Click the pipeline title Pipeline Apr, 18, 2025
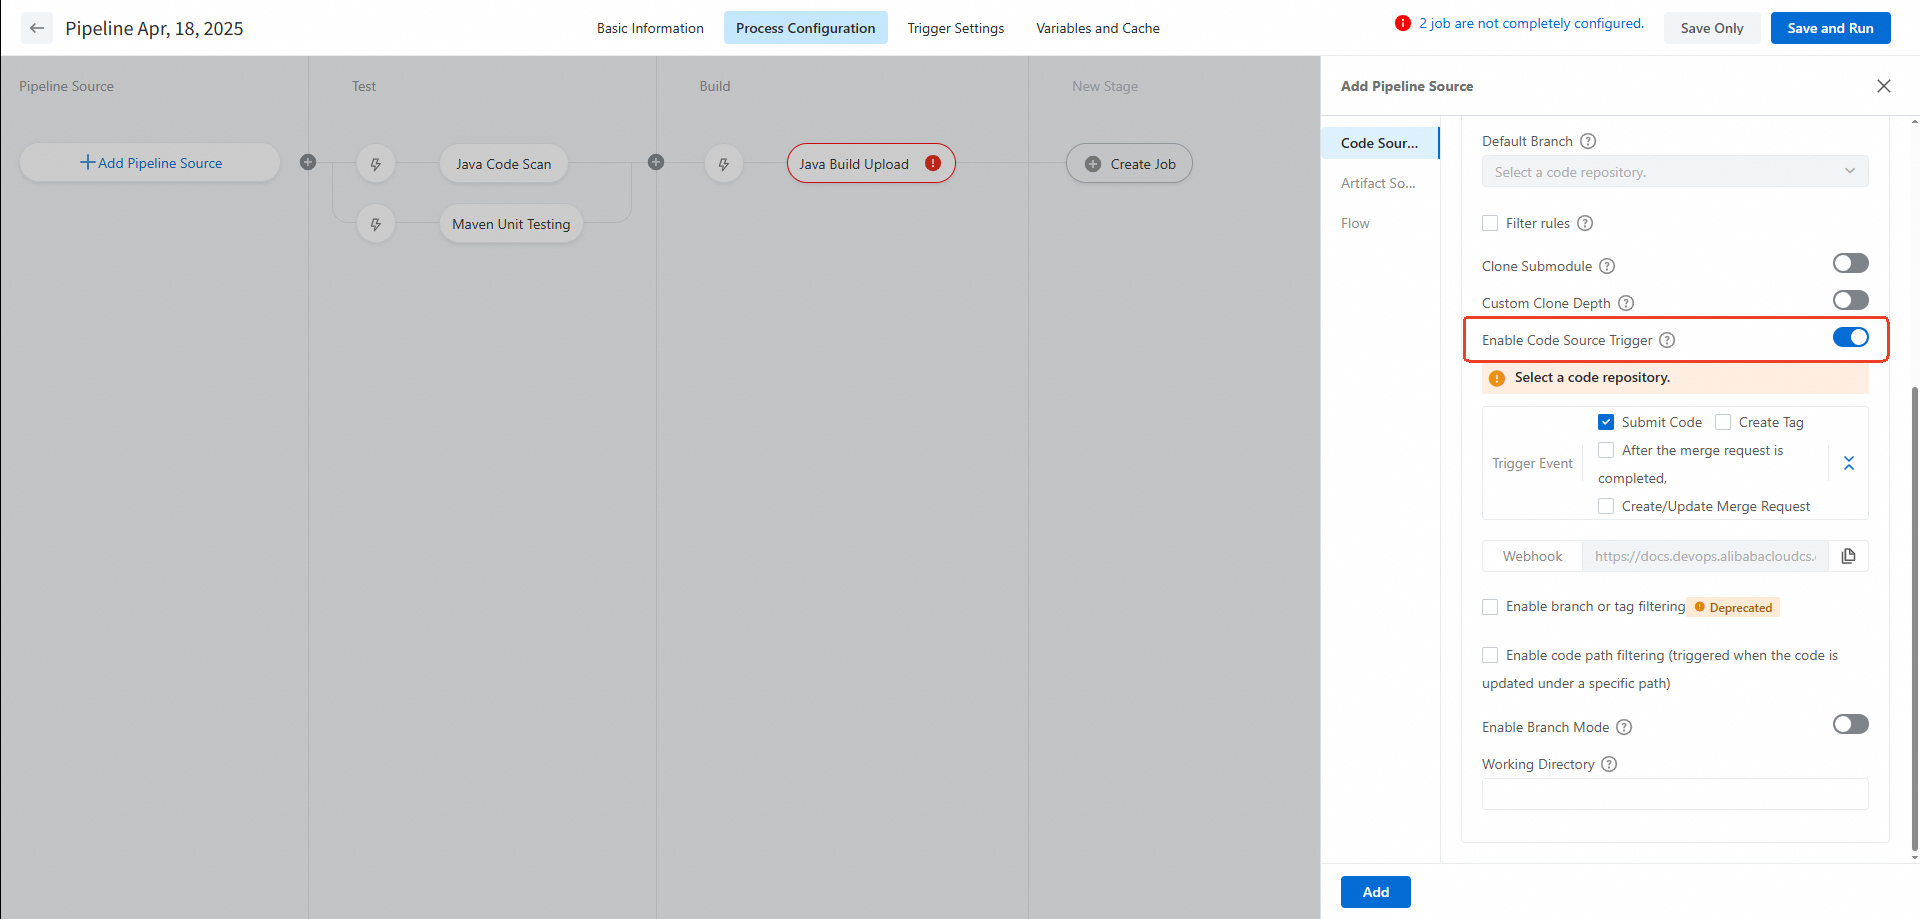 154,28
